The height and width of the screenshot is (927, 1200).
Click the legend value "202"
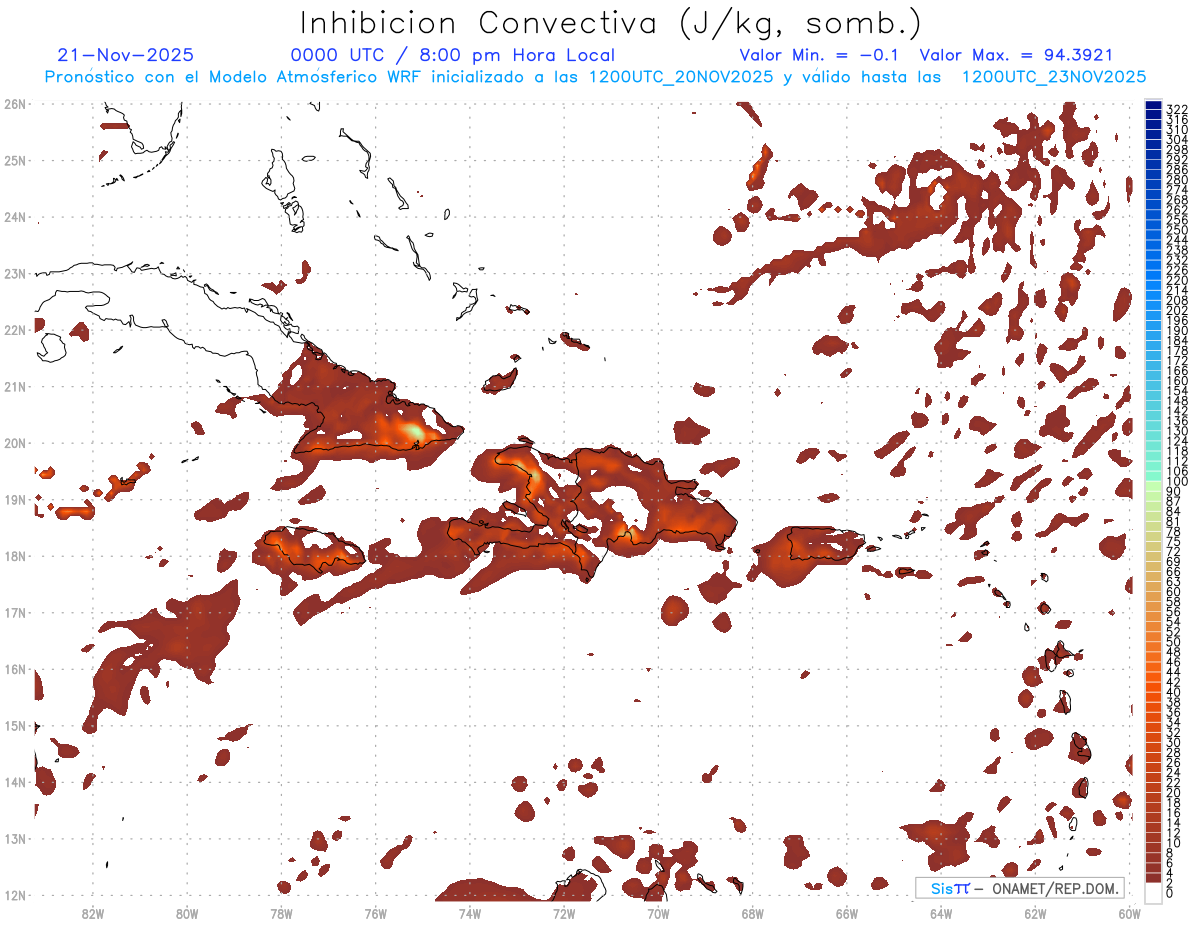[x=1177, y=311]
